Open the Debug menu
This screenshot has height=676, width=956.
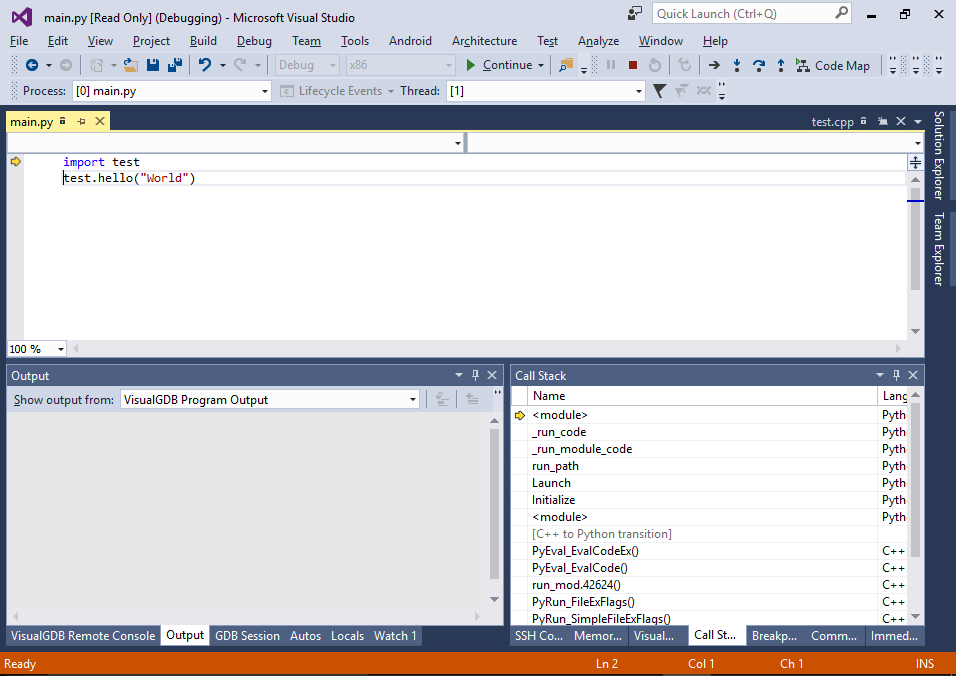coord(254,41)
